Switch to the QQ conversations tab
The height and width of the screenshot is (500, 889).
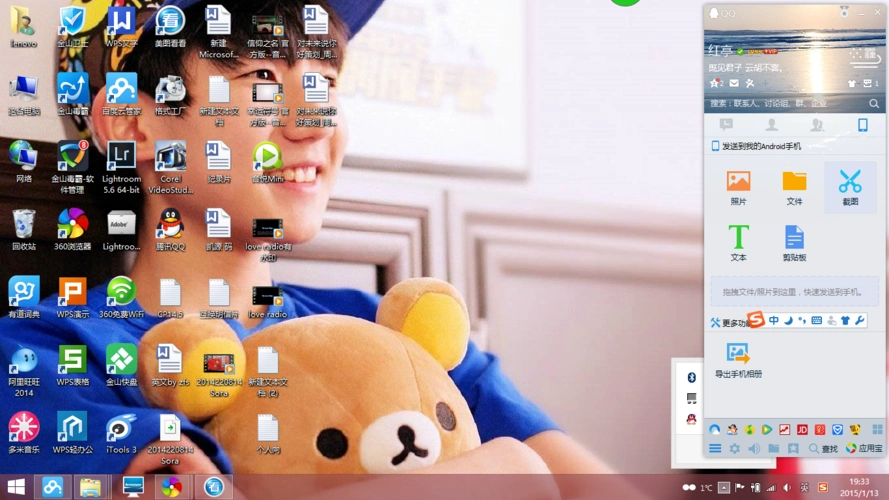point(726,125)
